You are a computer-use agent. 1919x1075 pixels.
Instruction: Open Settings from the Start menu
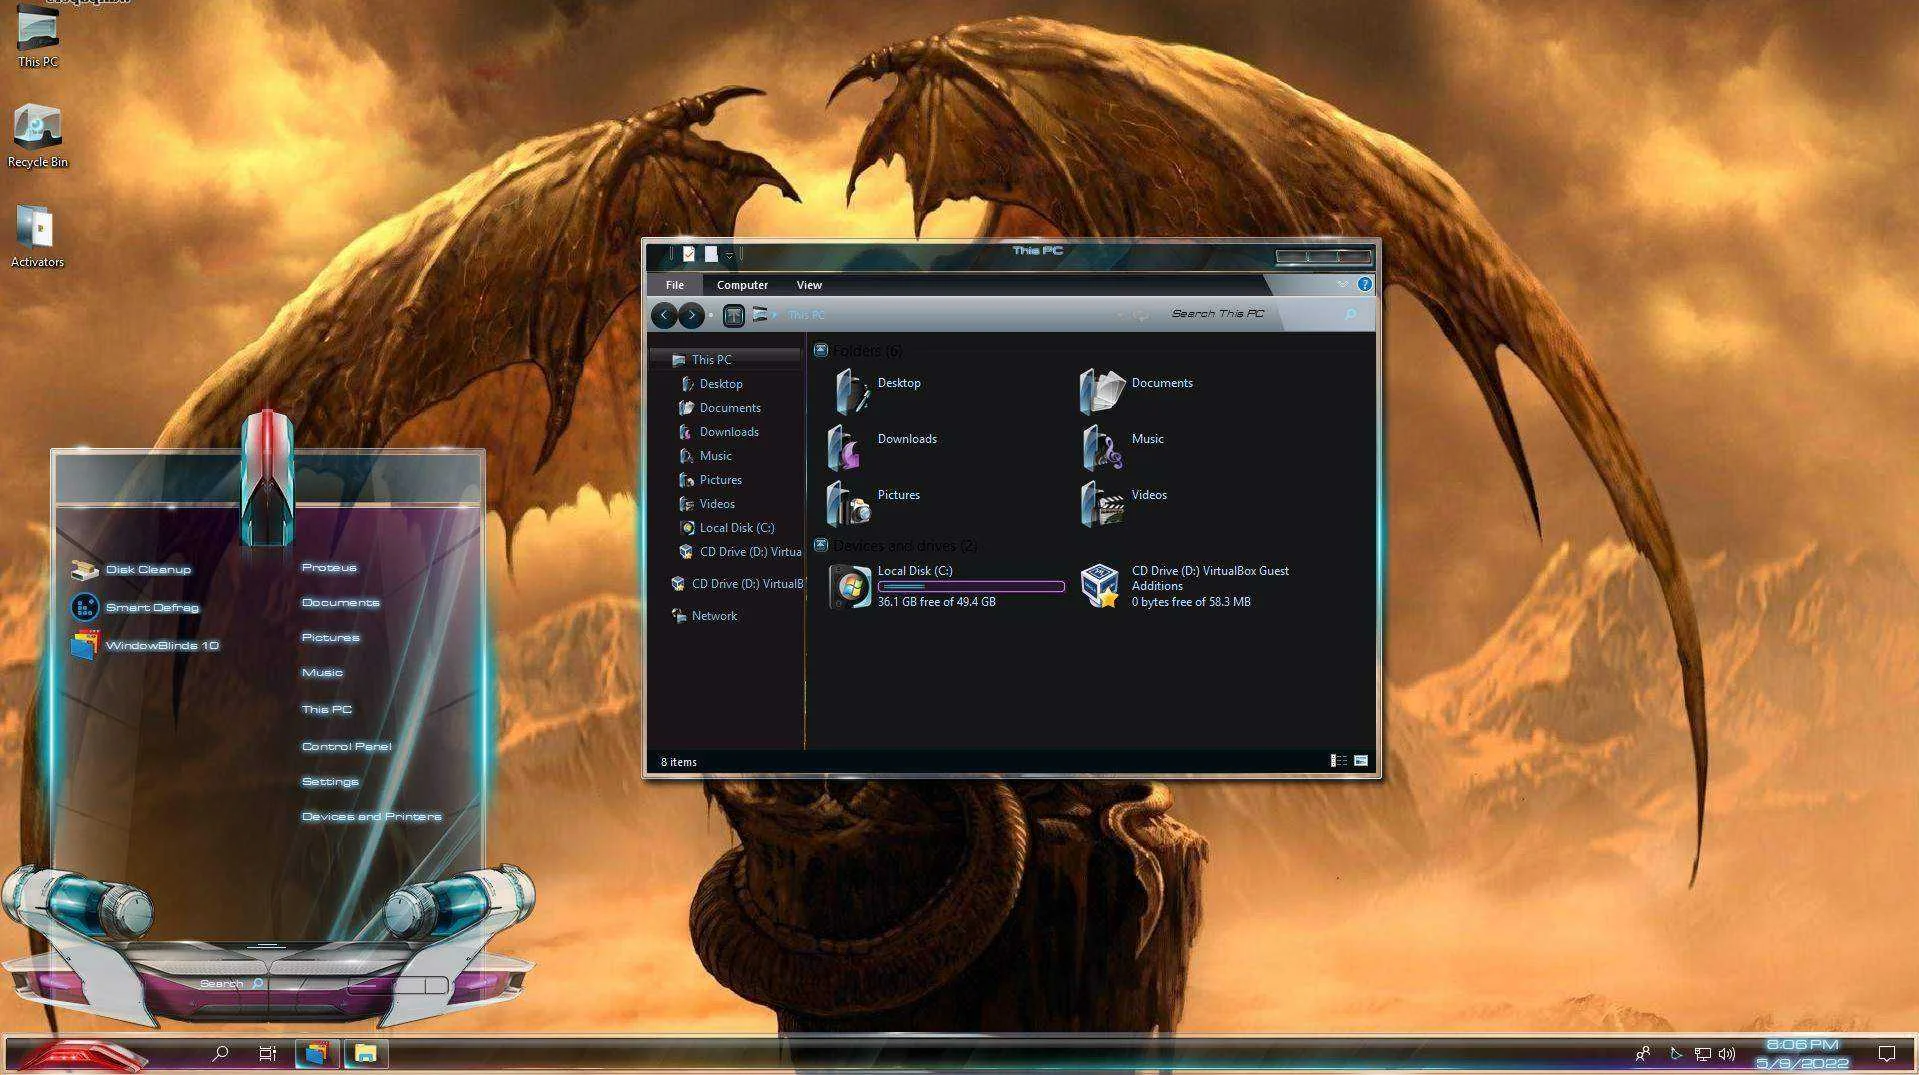[330, 781]
